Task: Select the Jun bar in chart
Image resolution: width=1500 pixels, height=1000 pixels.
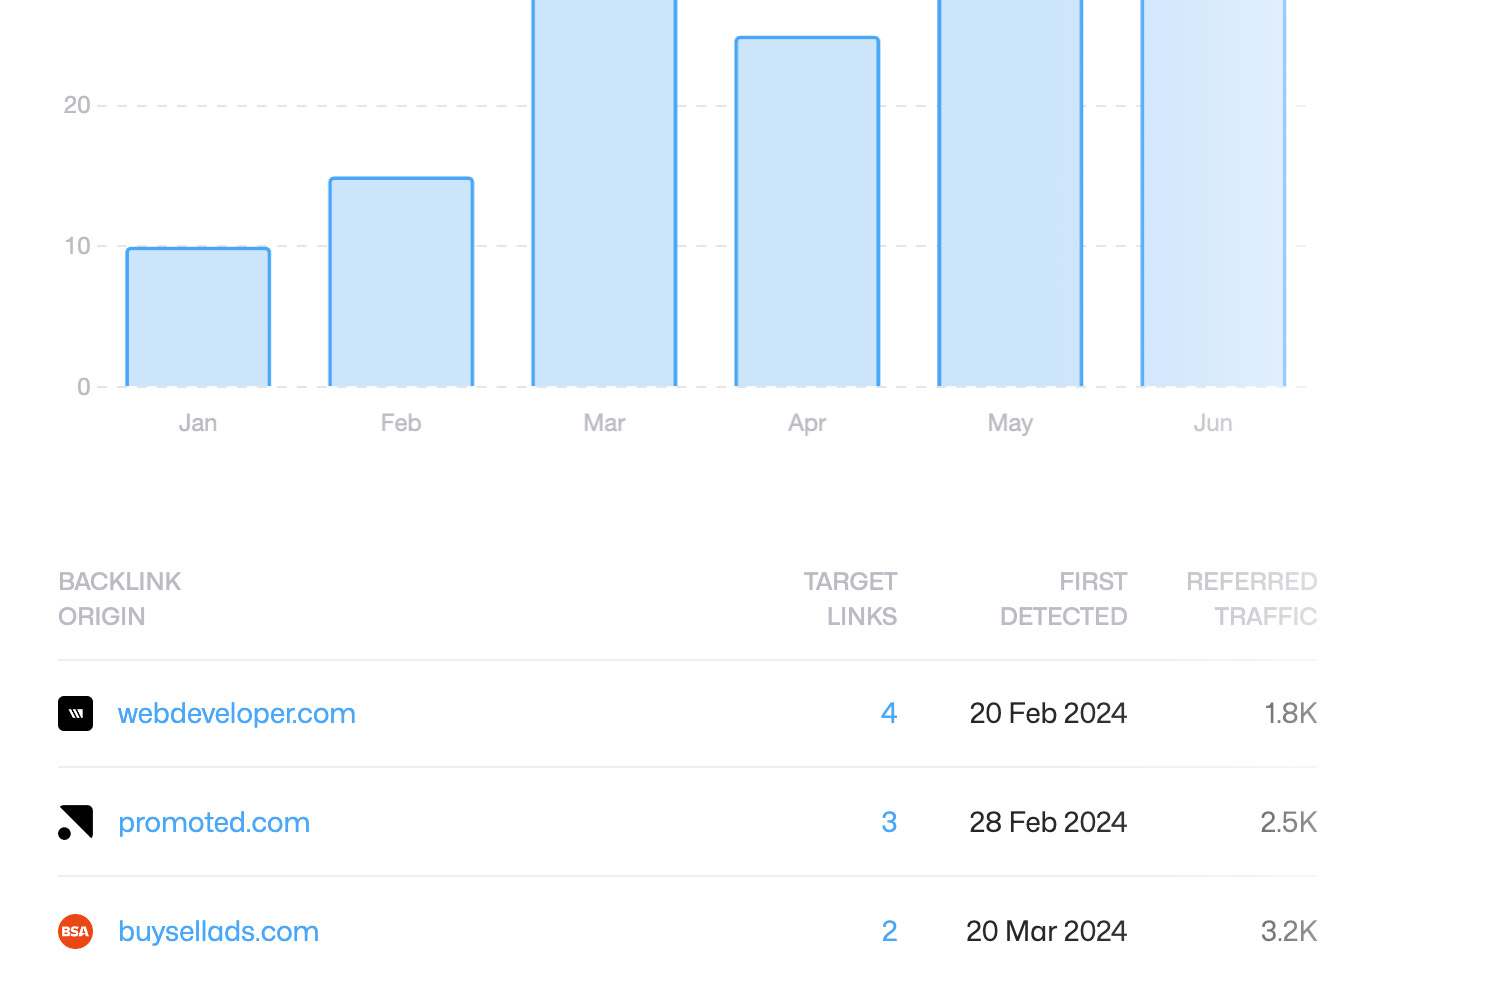Action: click(x=1213, y=193)
